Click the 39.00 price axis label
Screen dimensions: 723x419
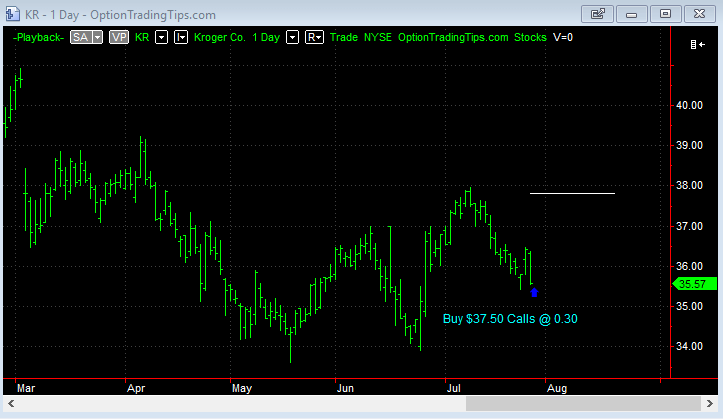[x=689, y=146]
